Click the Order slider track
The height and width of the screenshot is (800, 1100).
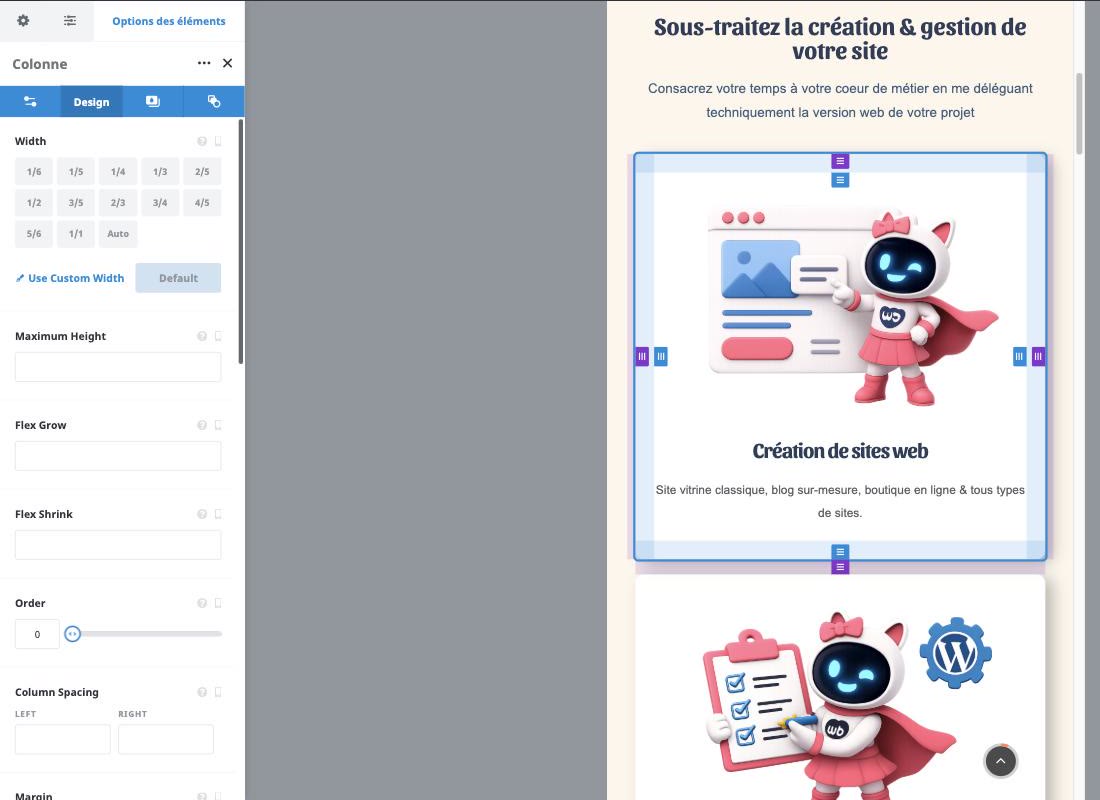click(x=147, y=634)
